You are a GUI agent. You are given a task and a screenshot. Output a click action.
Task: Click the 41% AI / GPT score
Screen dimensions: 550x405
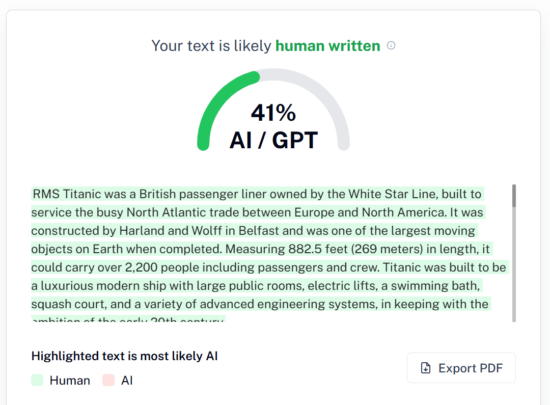273,127
